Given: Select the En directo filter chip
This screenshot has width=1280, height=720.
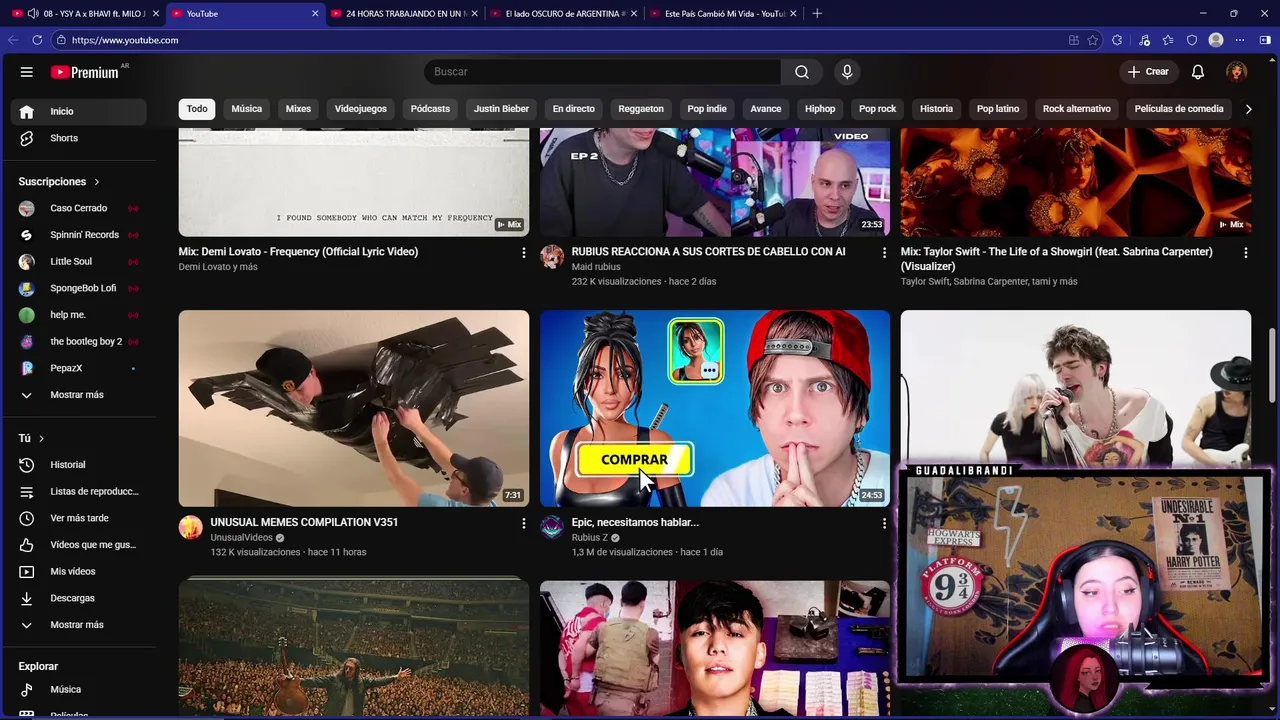Looking at the screenshot, I should (574, 109).
